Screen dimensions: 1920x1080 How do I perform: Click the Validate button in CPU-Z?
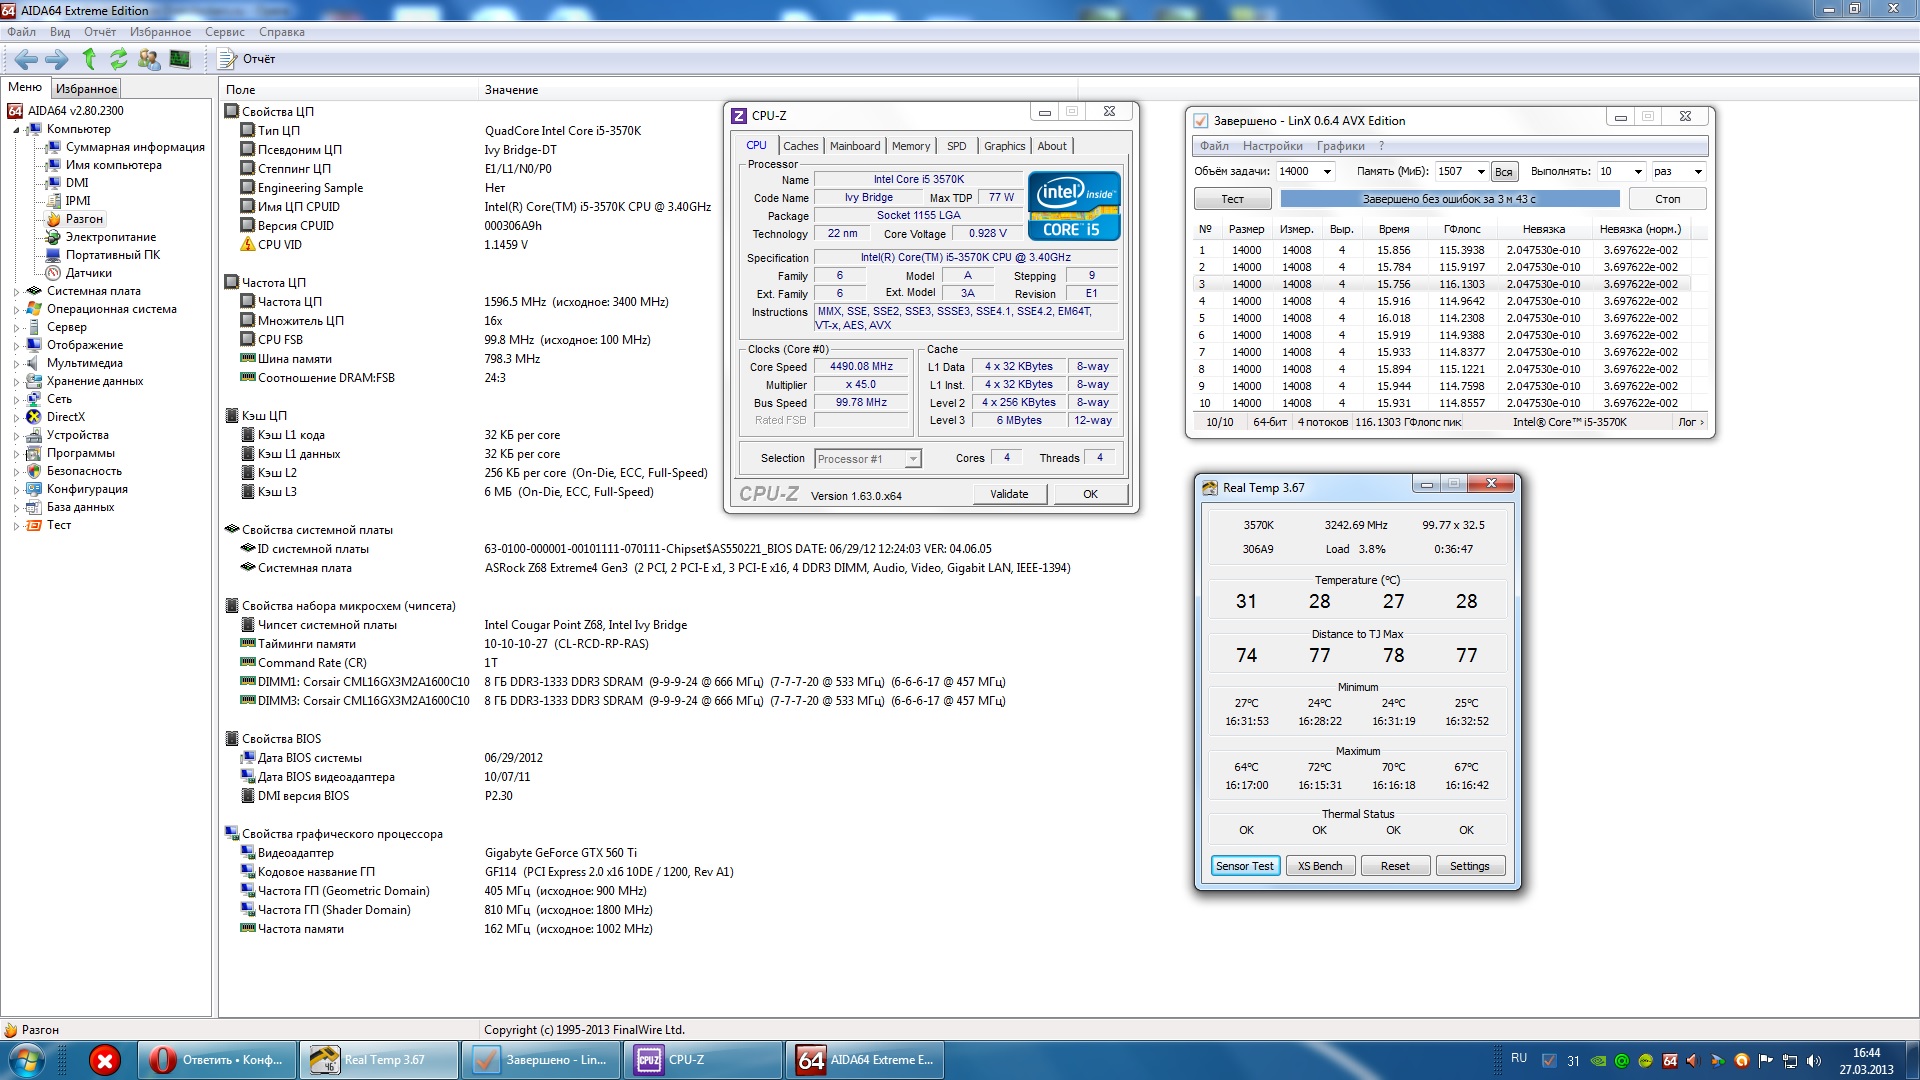click(1008, 494)
